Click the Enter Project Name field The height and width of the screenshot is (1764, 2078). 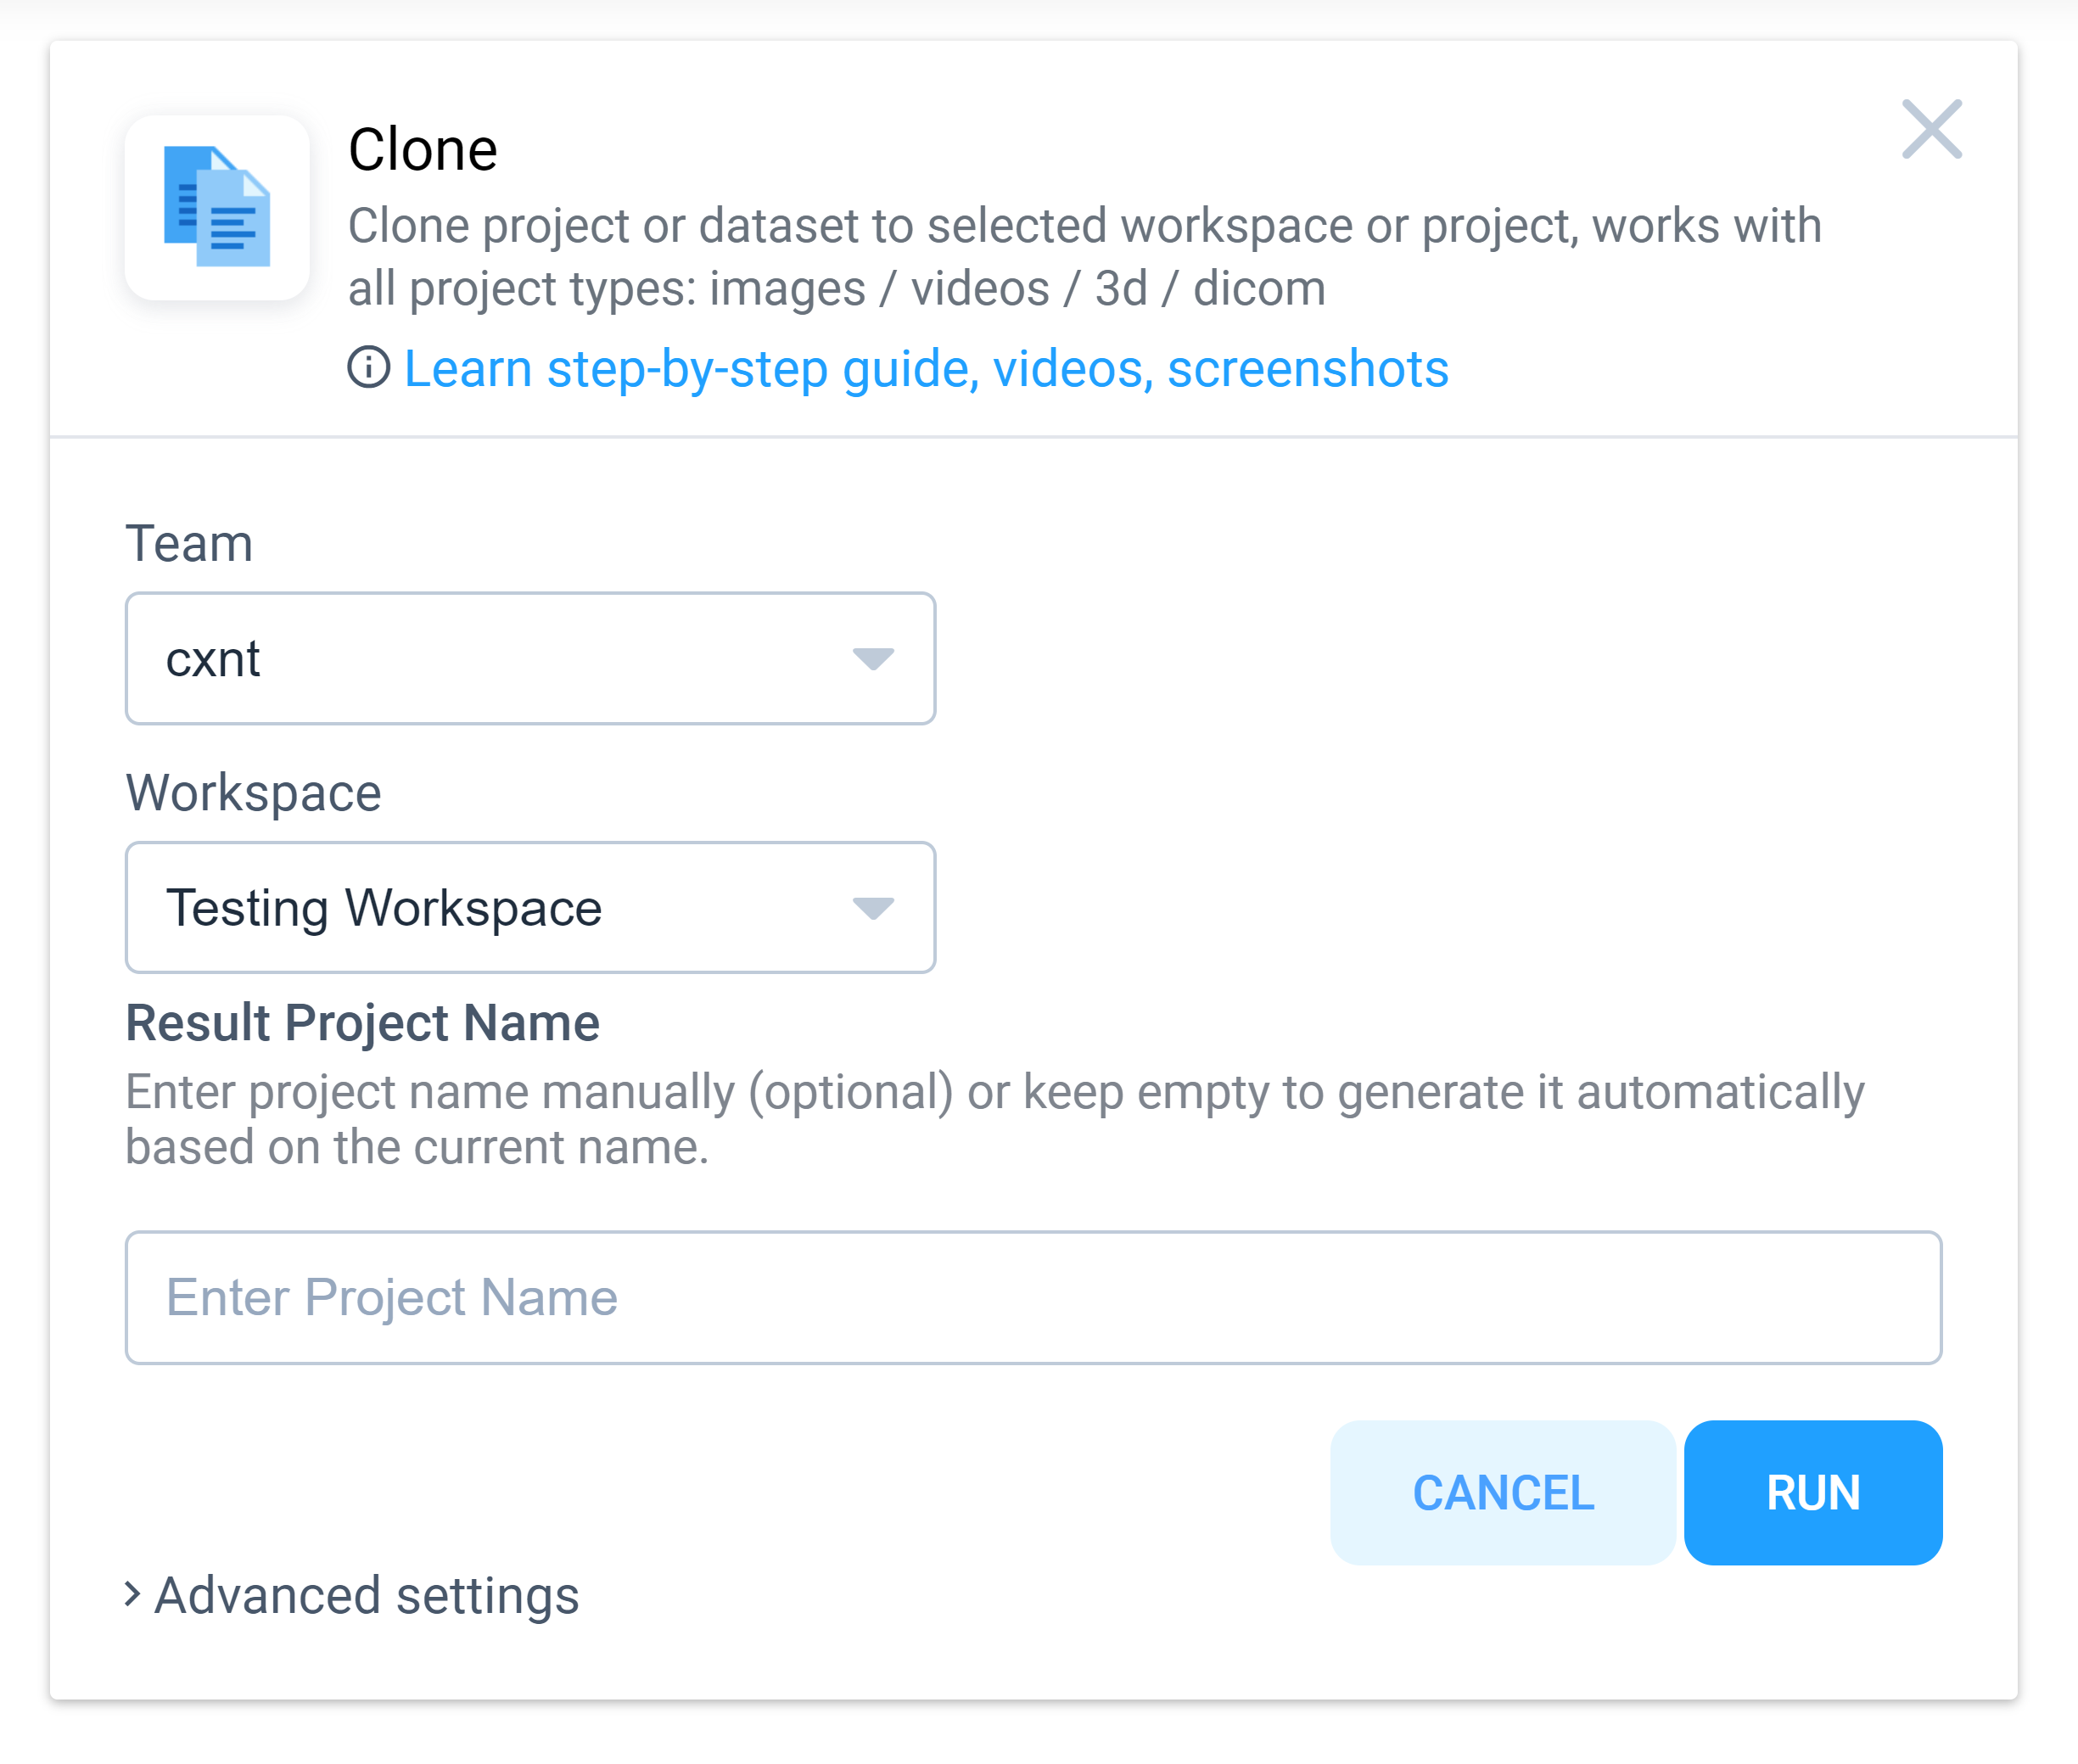click(x=1030, y=1297)
